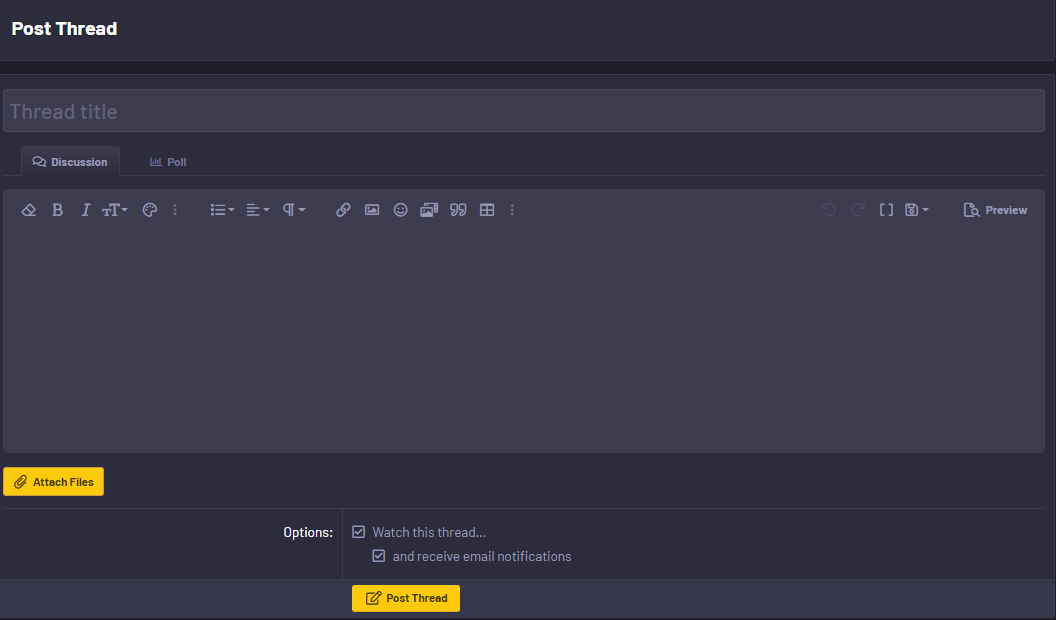The image size is (1056, 620).
Task: Submit the post with Post Thread
Action: coord(405,598)
